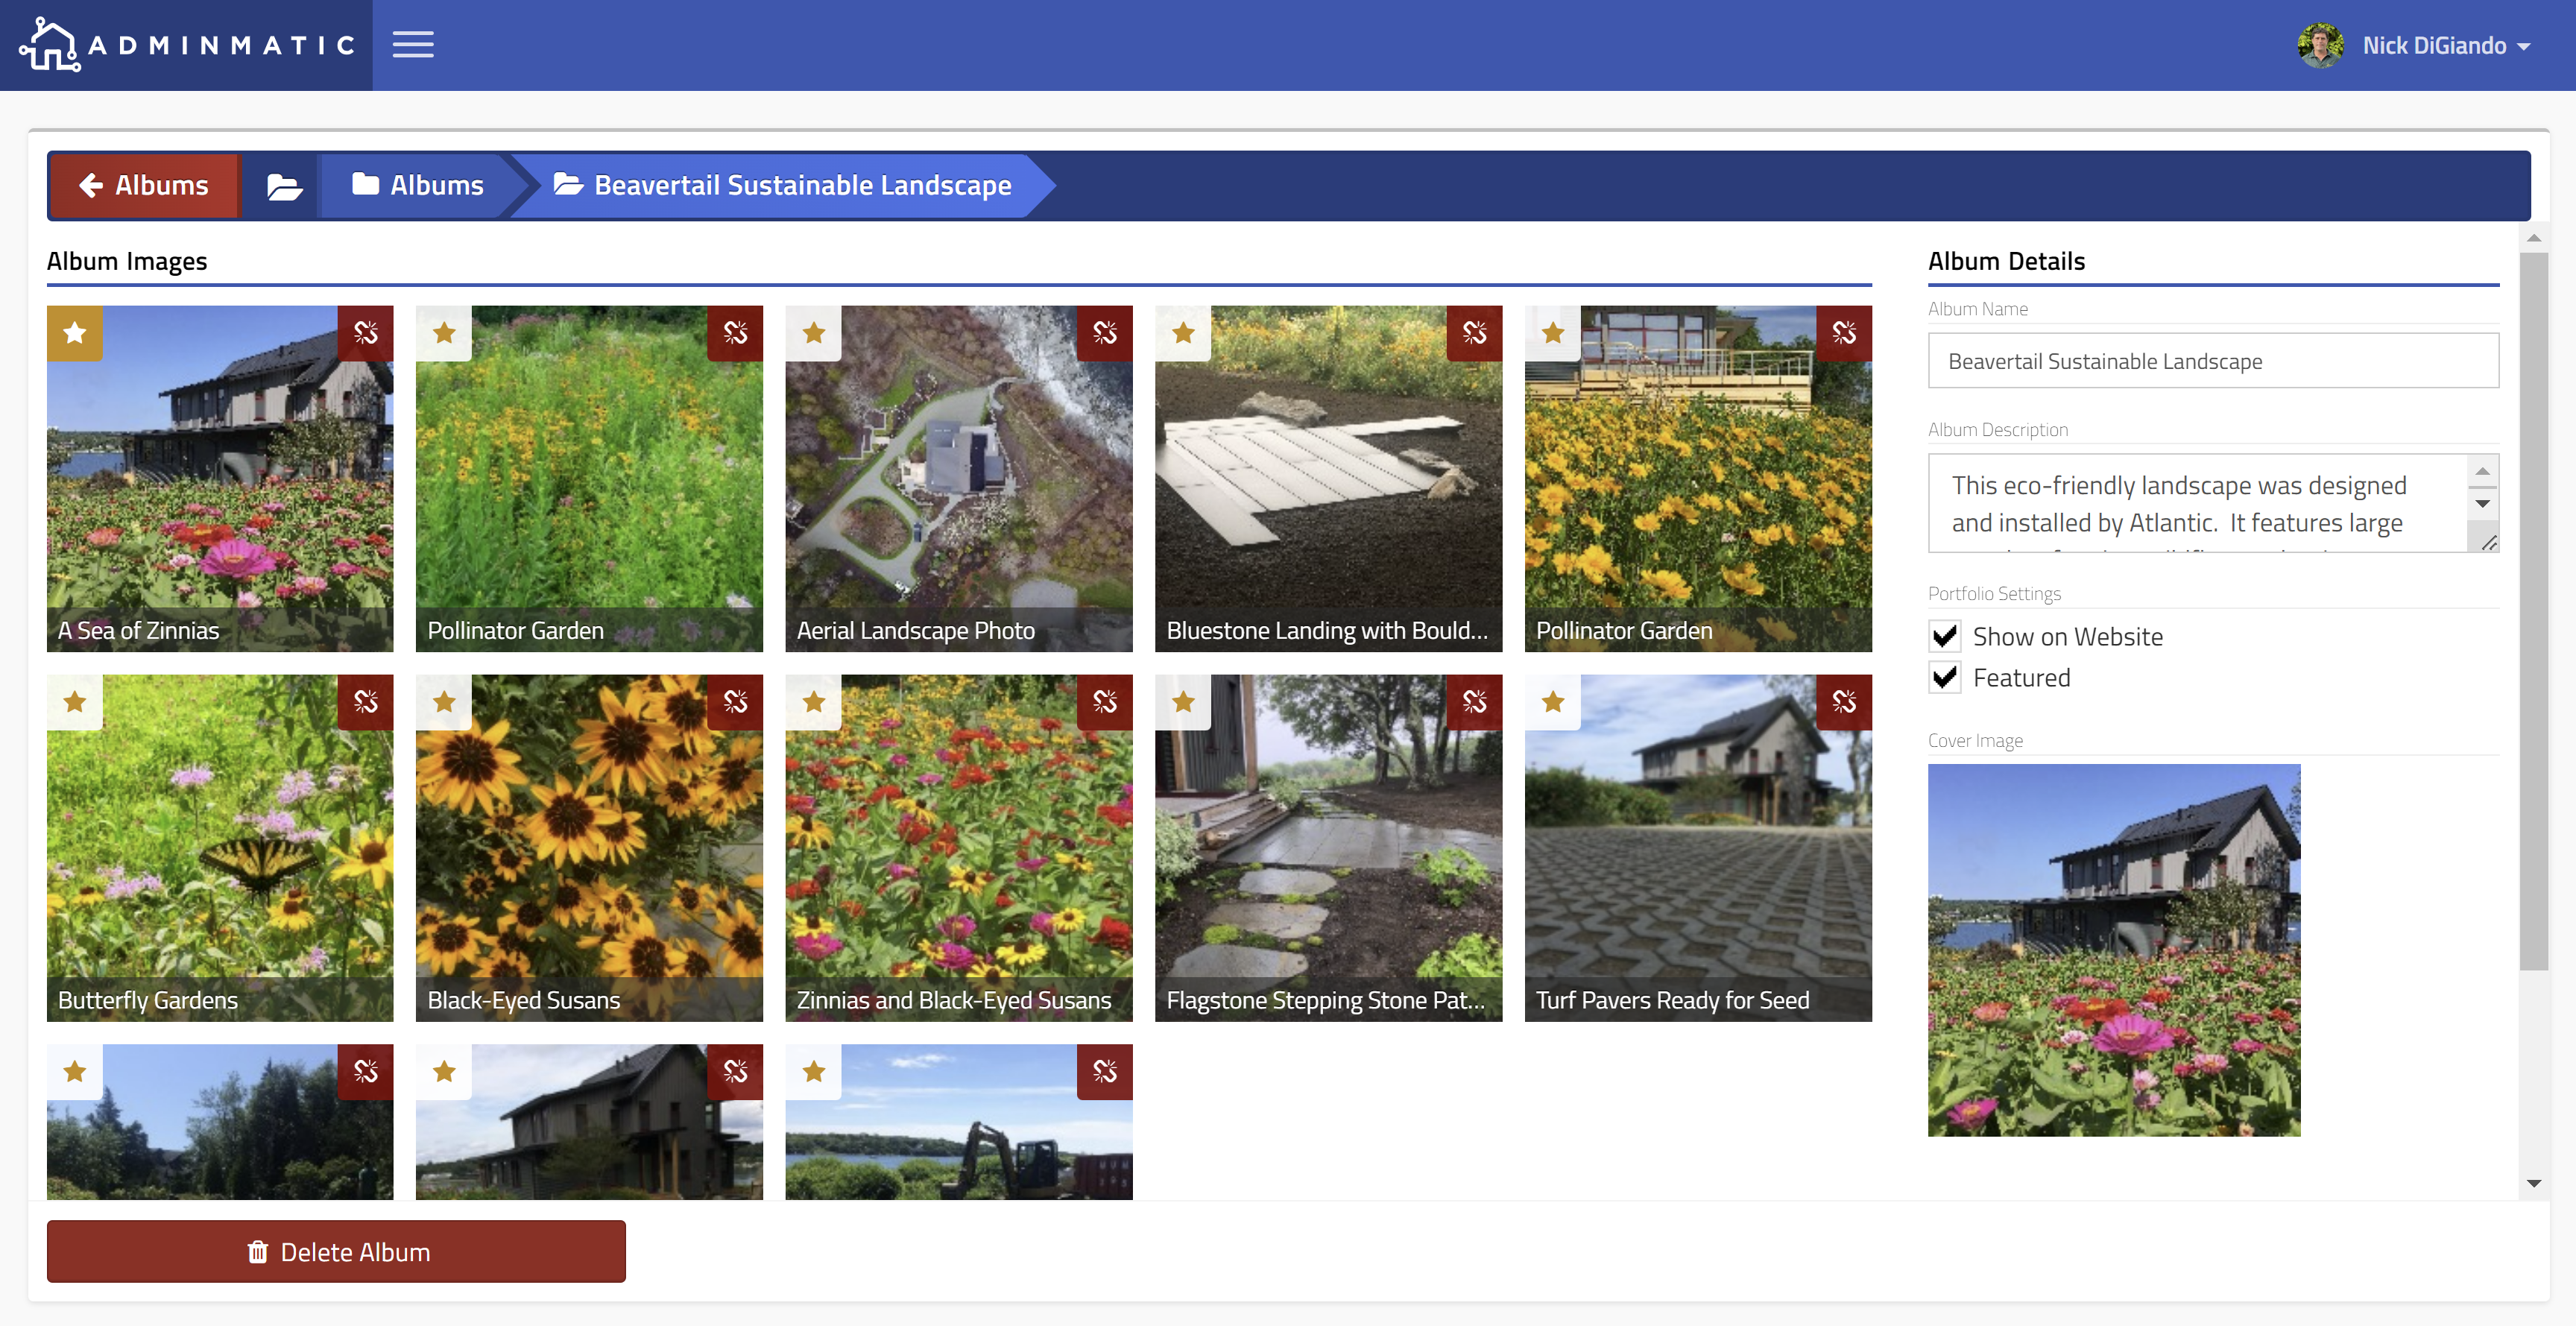Unlink the Black-Eyed Susans image
The width and height of the screenshot is (2576, 1326).
(735, 702)
